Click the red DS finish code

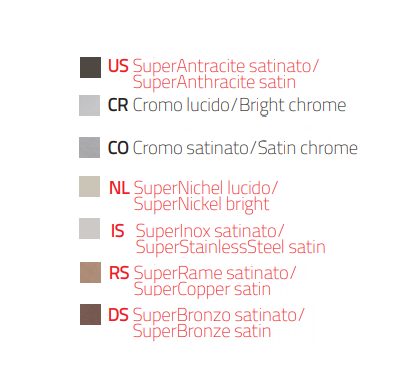click(118, 315)
